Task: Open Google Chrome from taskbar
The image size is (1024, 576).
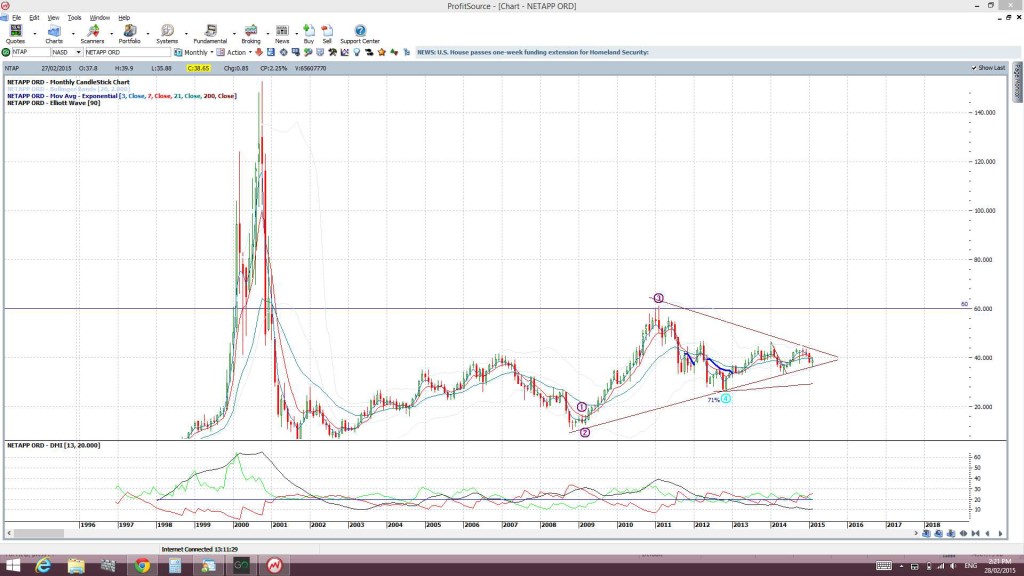Action: (x=142, y=566)
